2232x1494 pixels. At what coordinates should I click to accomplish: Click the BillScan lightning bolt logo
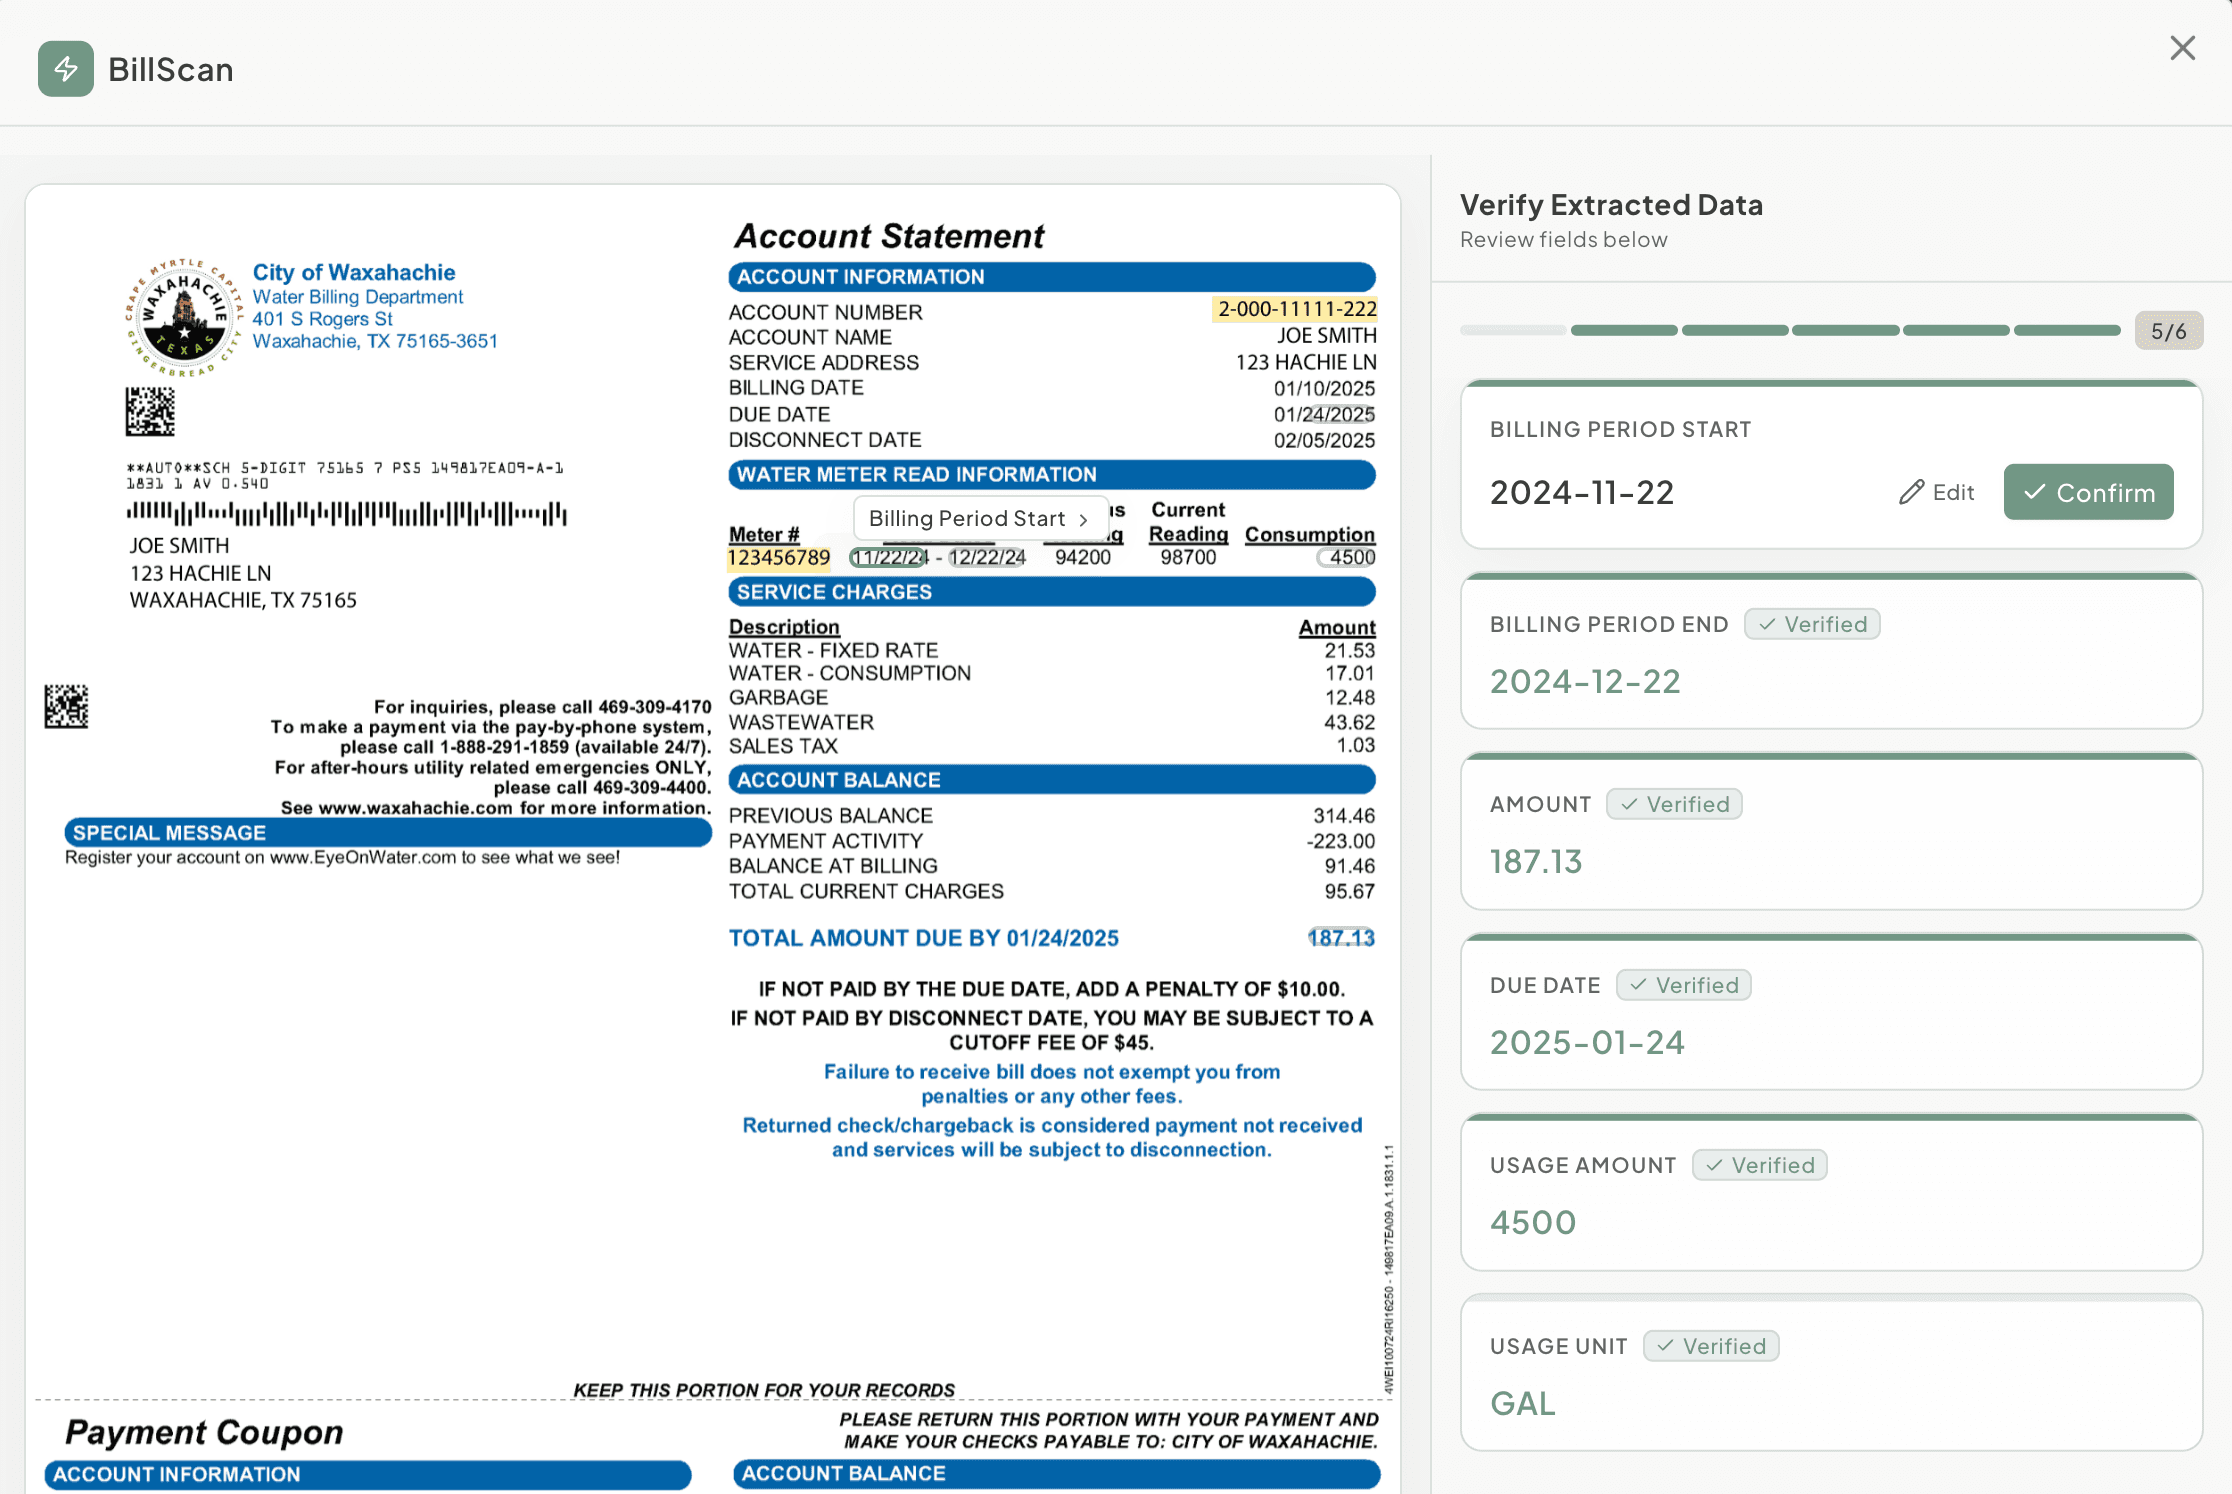click(66, 69)
